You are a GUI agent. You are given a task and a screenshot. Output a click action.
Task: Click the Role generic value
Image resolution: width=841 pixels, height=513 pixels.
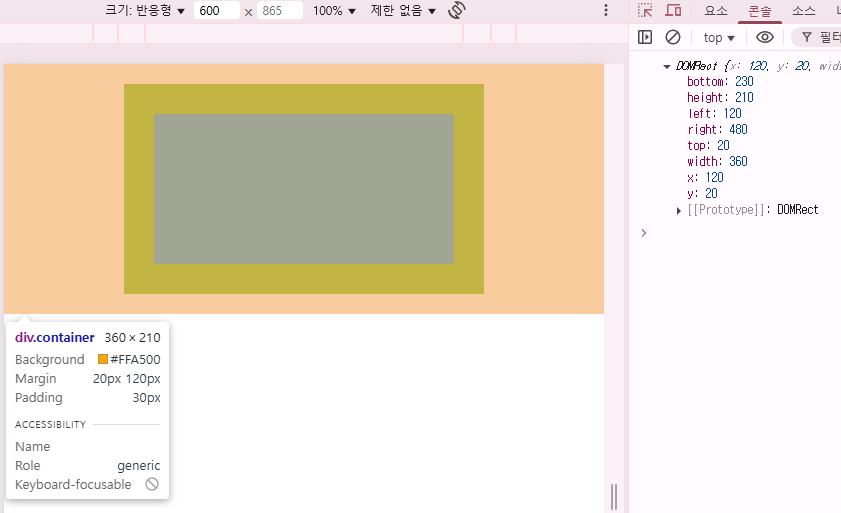point(138,466)
